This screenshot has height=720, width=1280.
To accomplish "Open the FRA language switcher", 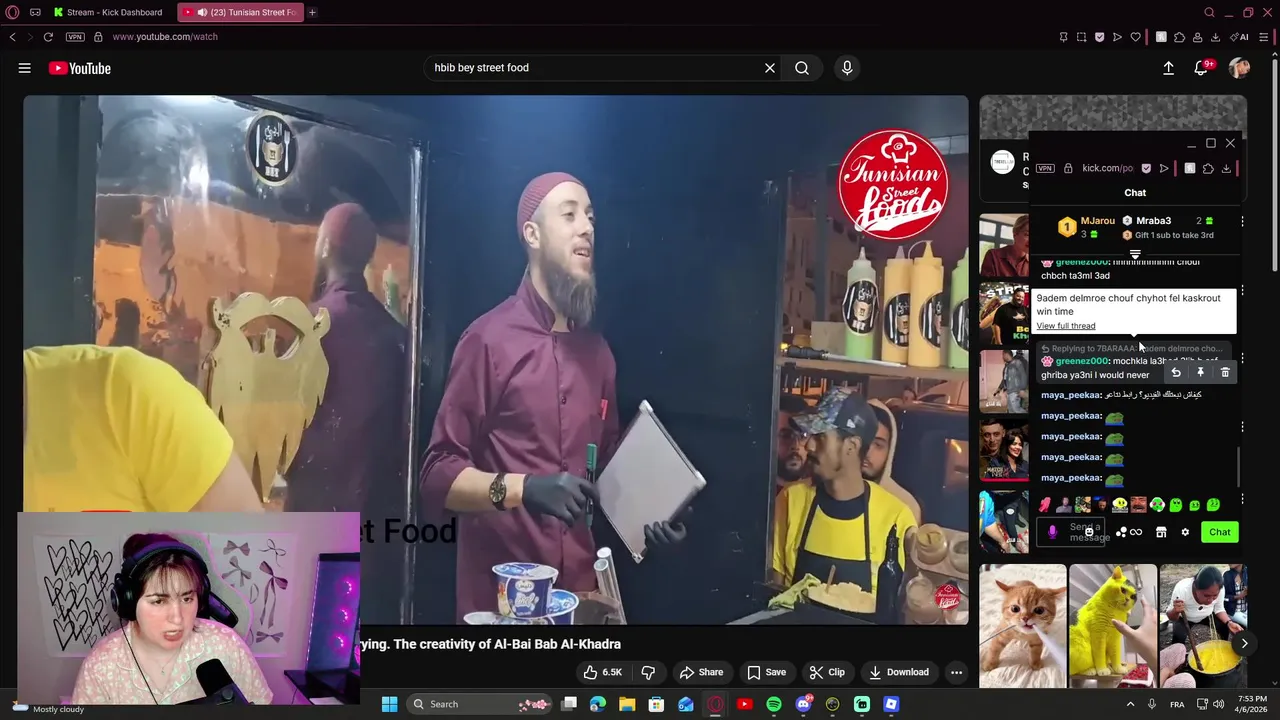I will click(1177, 704).
